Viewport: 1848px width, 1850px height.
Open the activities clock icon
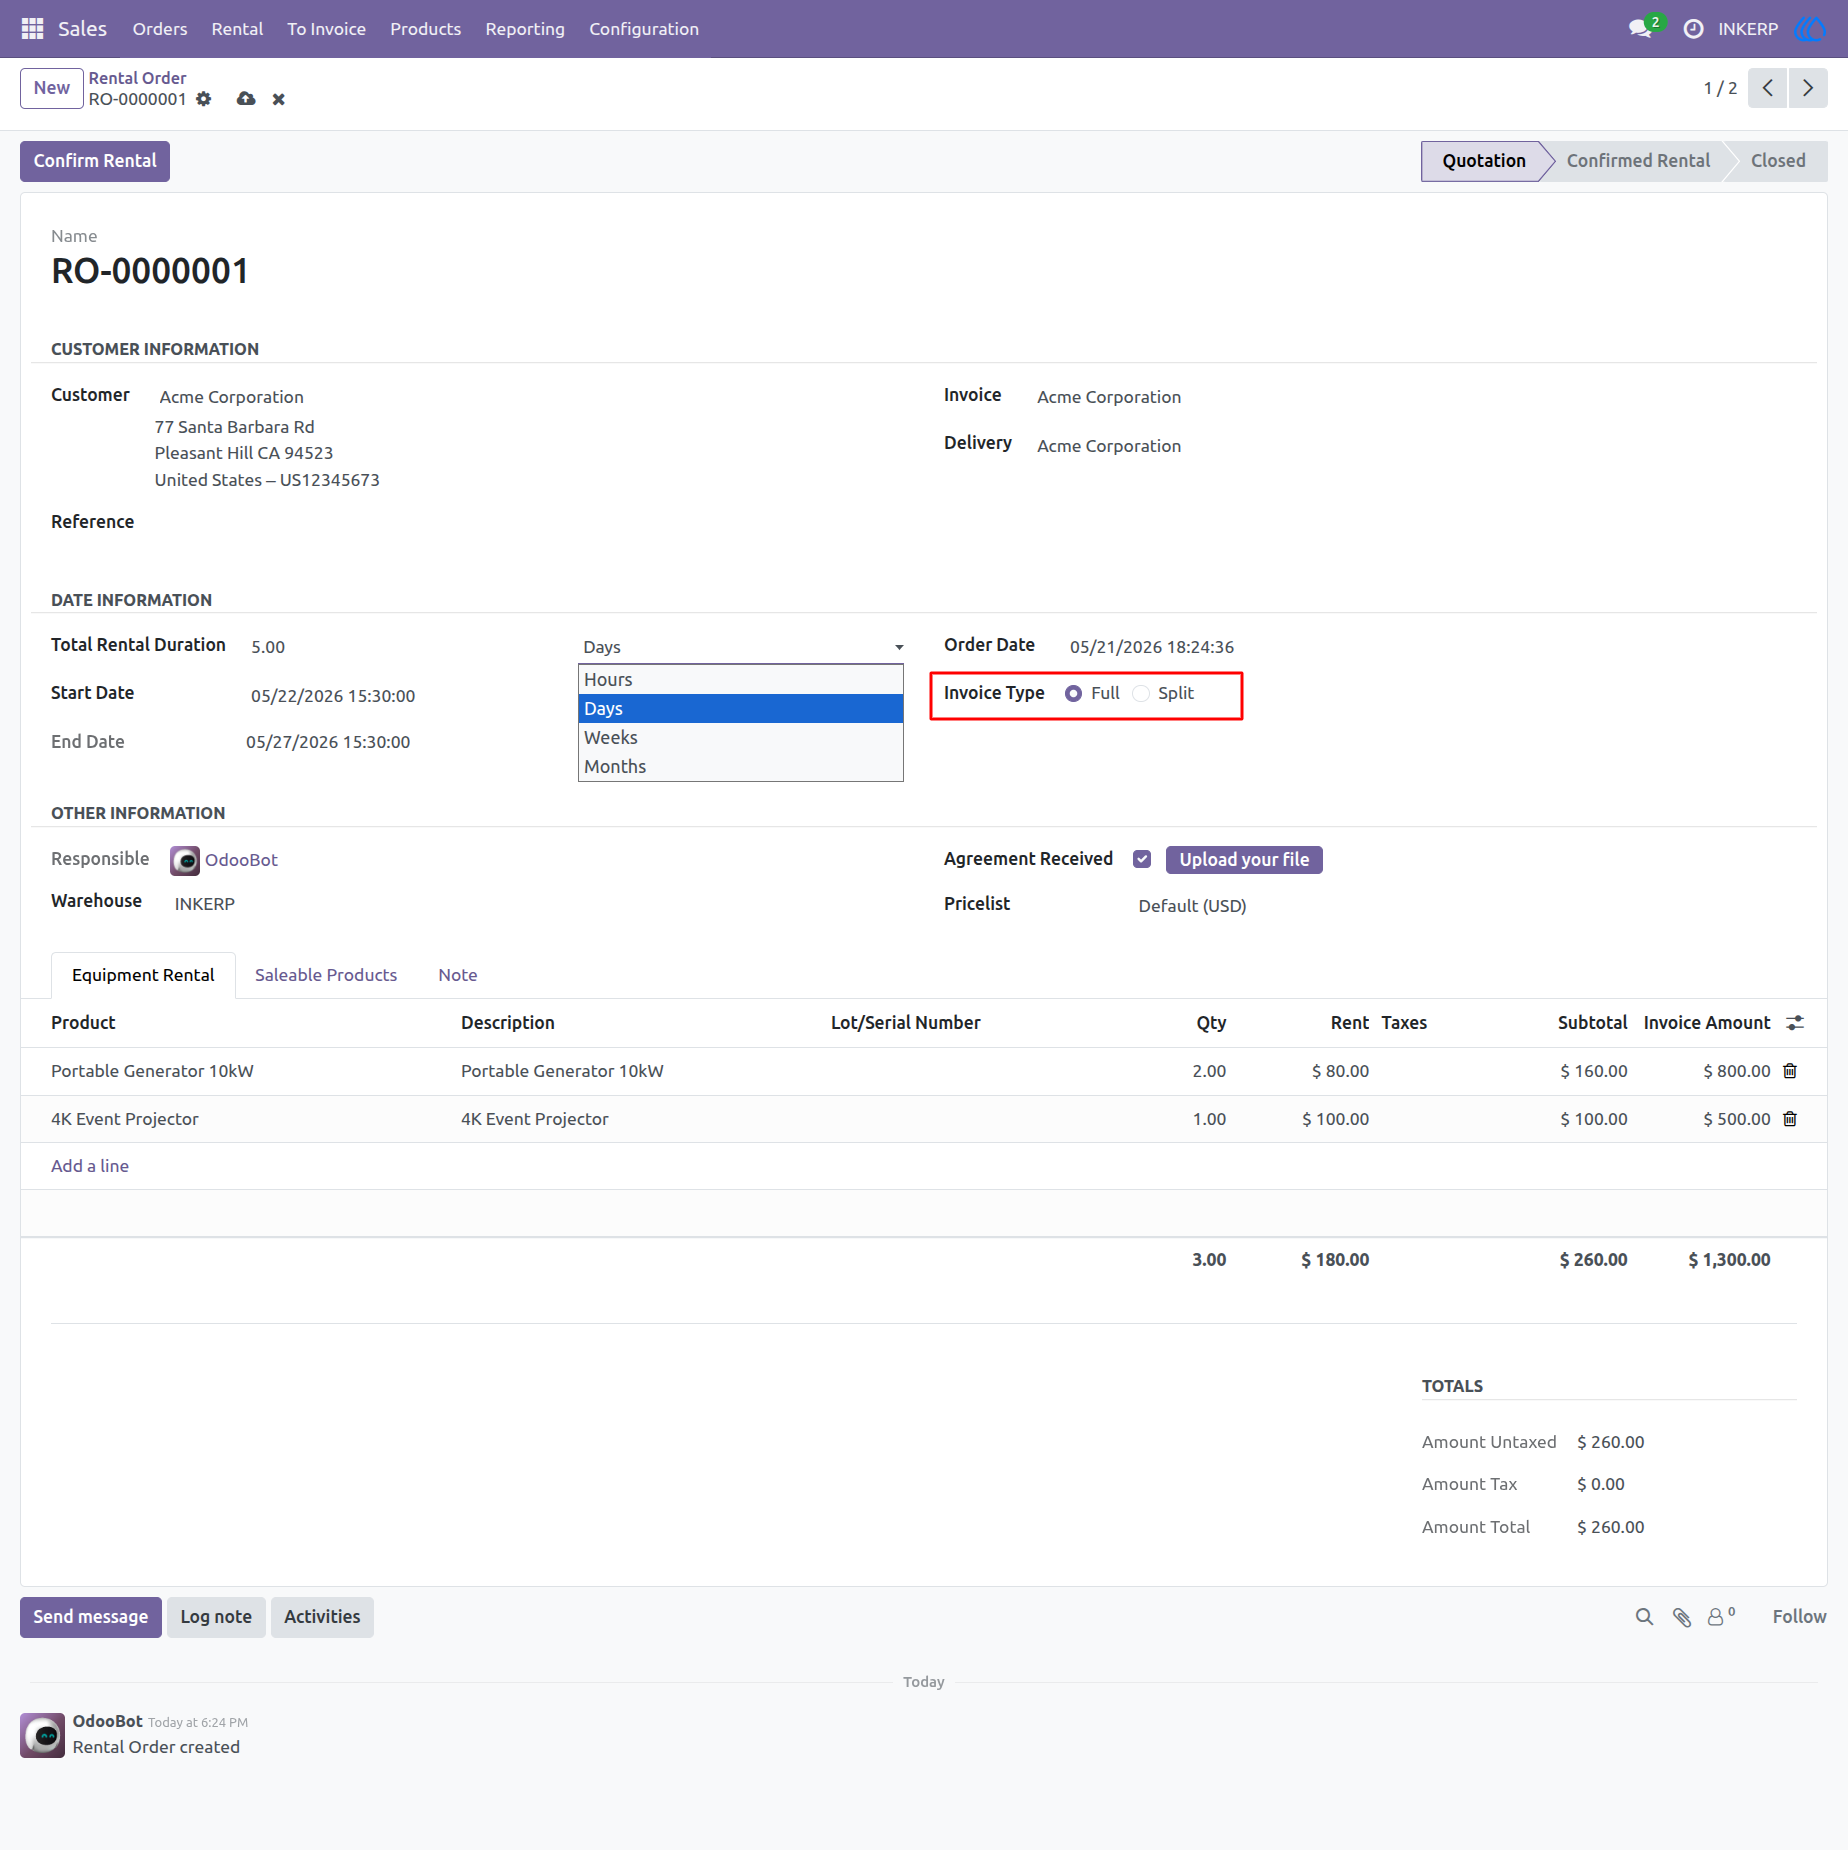pyautogui.click(x=1693, y=29)
